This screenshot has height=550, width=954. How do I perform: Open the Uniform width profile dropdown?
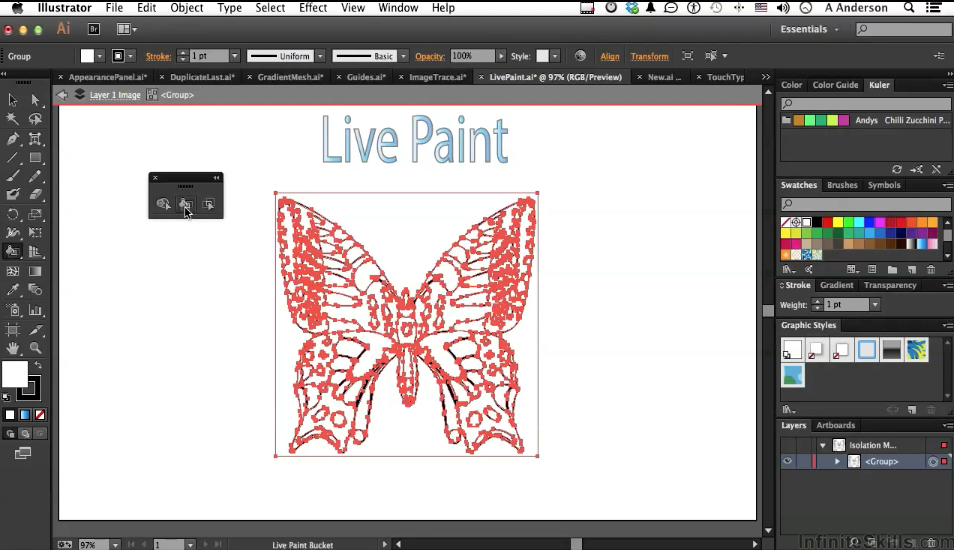pyautogui.click(x=320, y=56)
